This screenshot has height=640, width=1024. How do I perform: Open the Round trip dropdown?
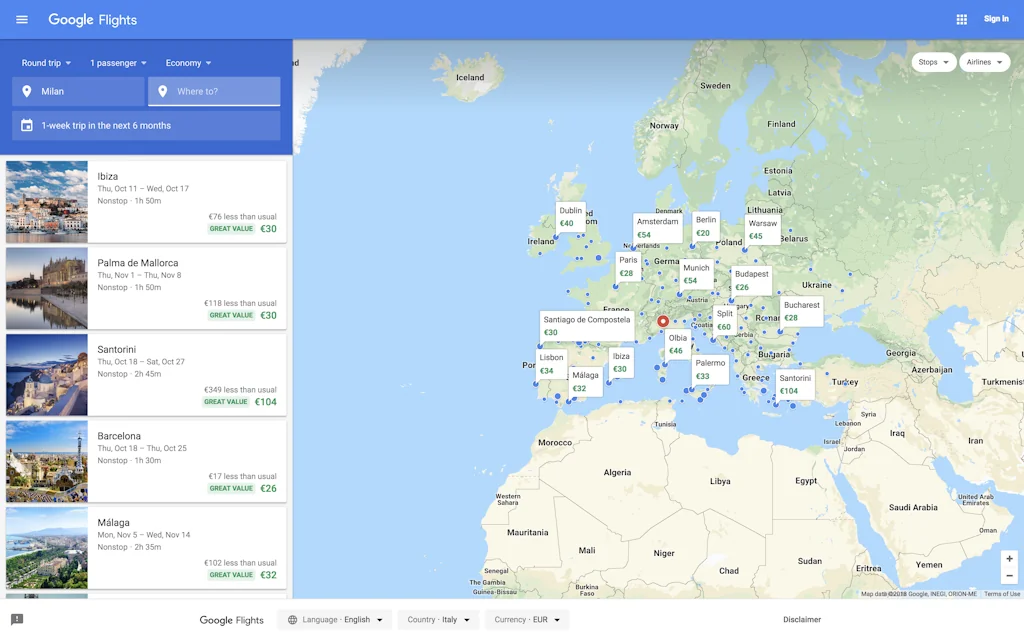tap(45, 62)
